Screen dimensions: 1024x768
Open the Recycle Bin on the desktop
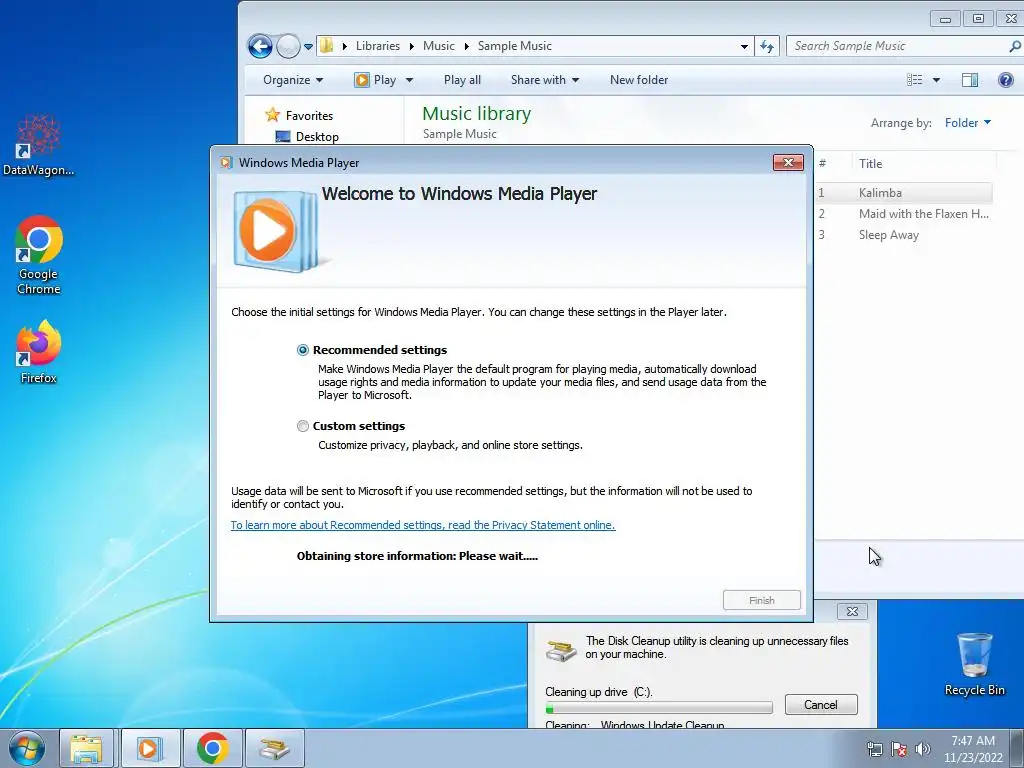(974, 664)
